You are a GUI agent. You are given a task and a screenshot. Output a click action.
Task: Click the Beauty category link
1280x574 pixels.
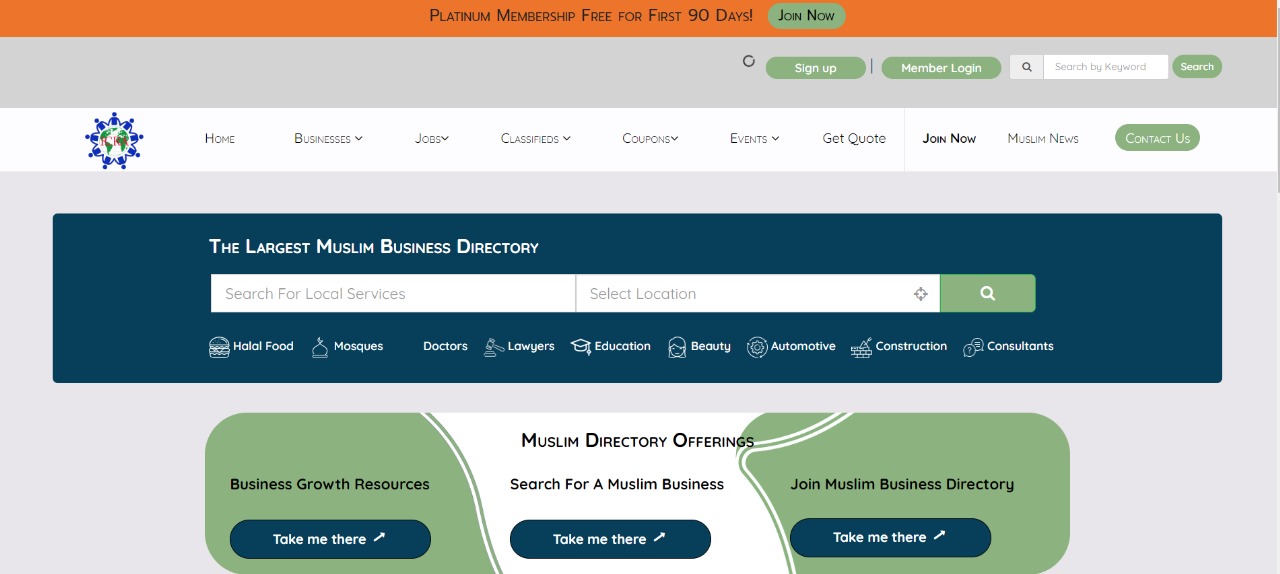coord(711,346)
